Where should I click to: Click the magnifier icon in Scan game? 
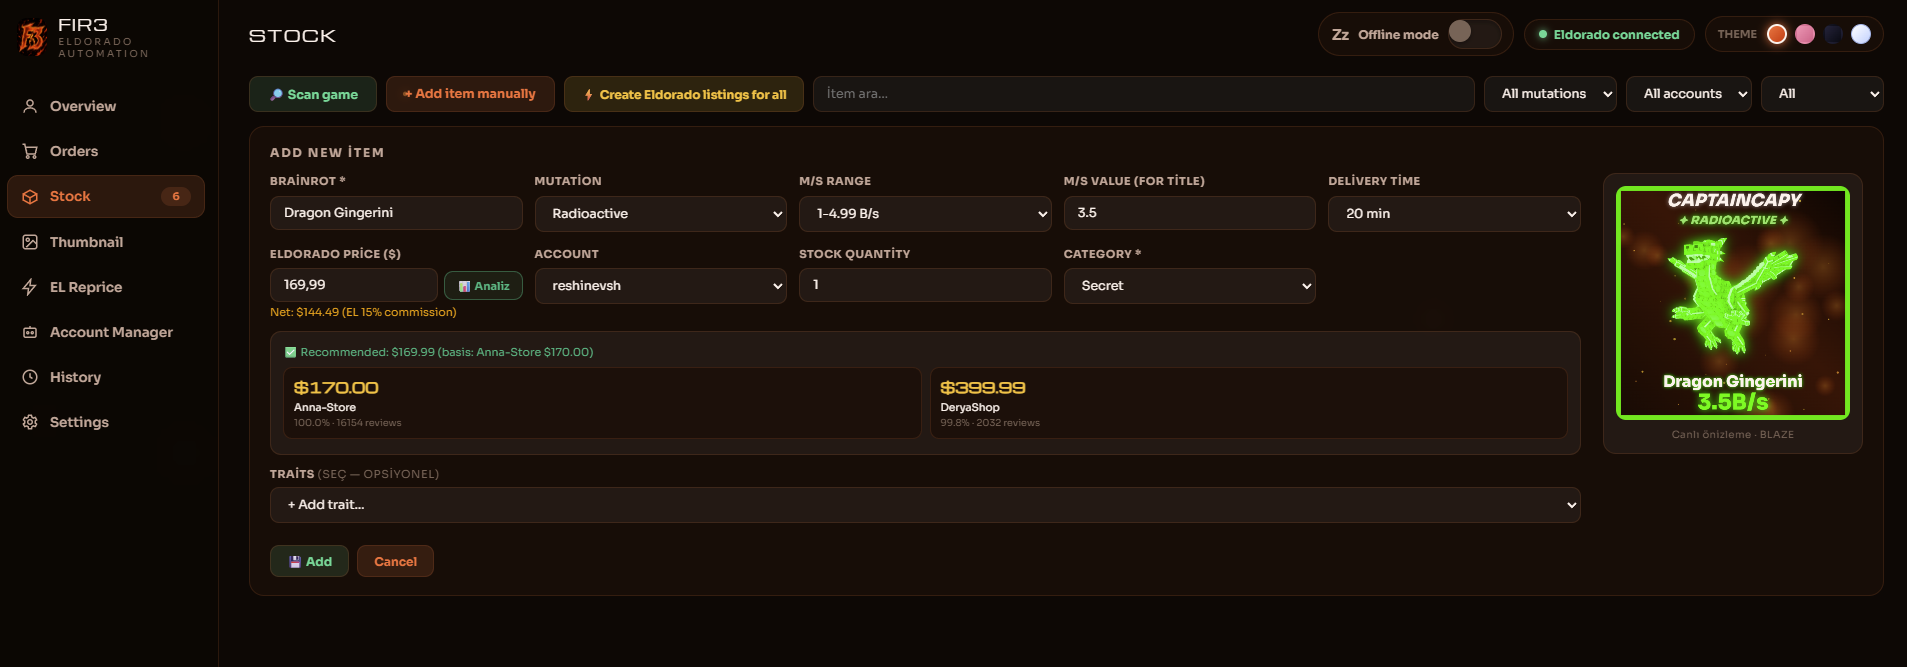click(x=276, y=95)
